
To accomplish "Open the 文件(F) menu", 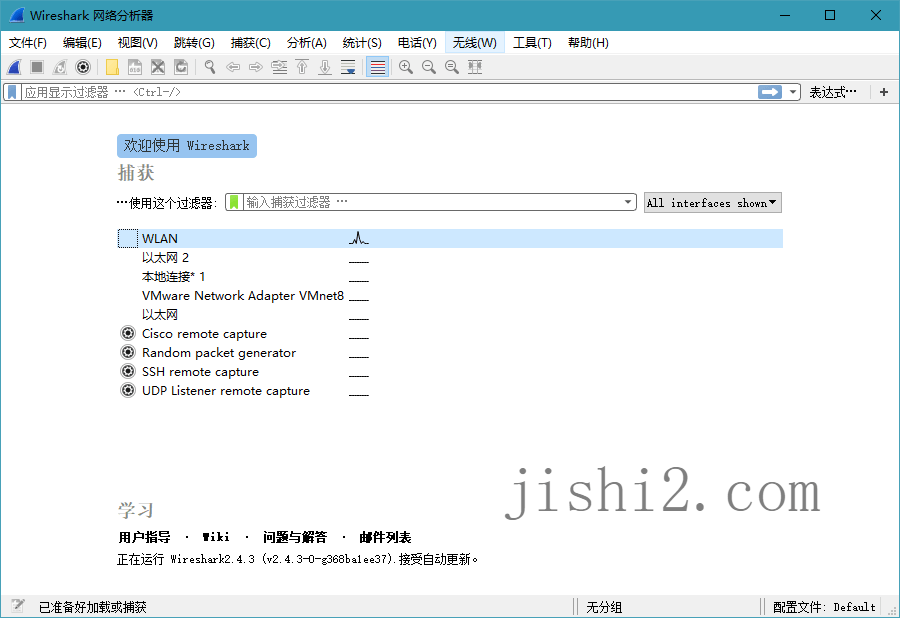I will [x=28, y=42].
